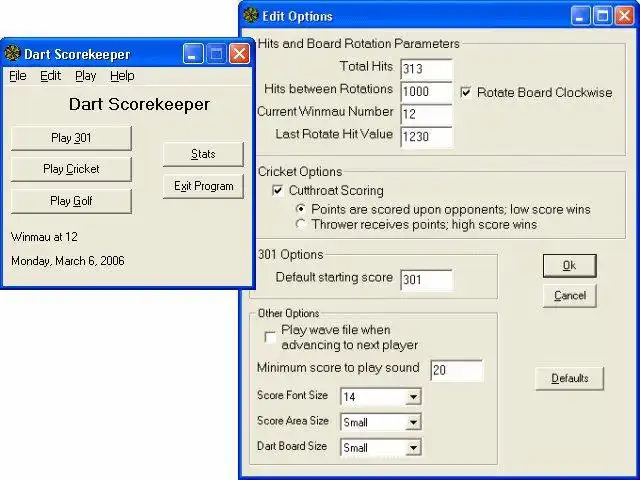
Task: Select 'Thrower receives points; high score wins' option
Action: click(301, 224)
